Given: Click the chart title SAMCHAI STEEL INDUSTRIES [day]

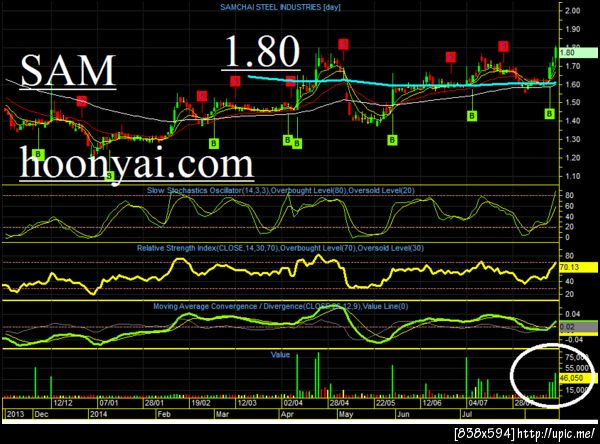Looking at the screenshot, I should [x=280, y=7].
